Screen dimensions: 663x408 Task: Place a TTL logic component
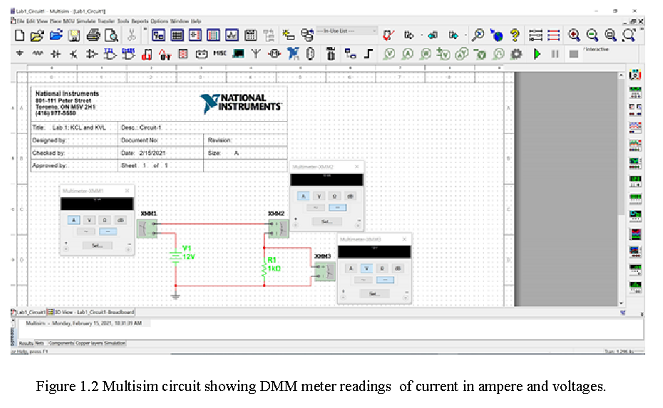[x=110, y=54]
